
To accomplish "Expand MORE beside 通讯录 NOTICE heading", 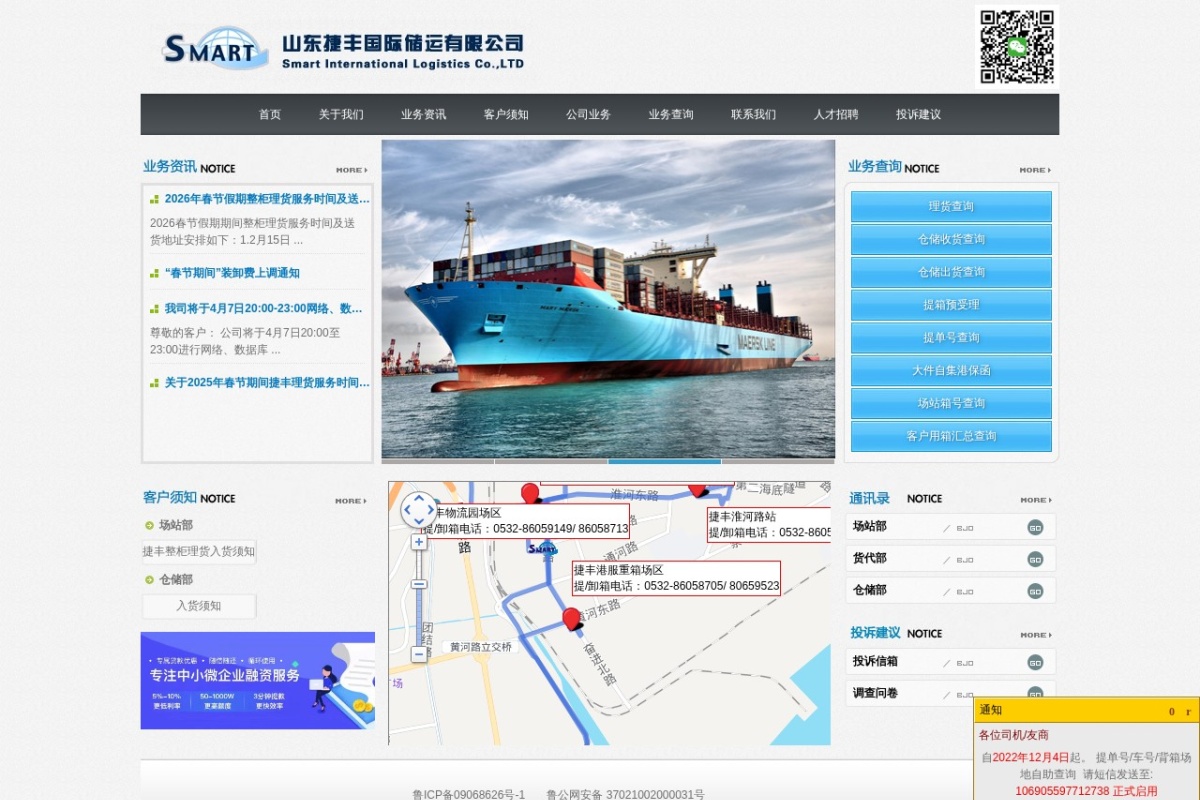I will (1036, 500).
